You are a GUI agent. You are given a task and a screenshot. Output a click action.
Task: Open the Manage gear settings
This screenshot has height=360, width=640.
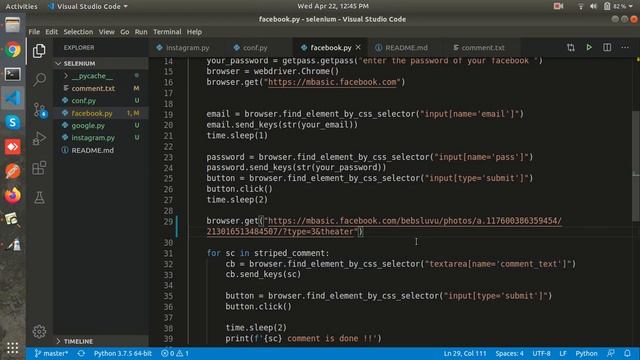39,331
